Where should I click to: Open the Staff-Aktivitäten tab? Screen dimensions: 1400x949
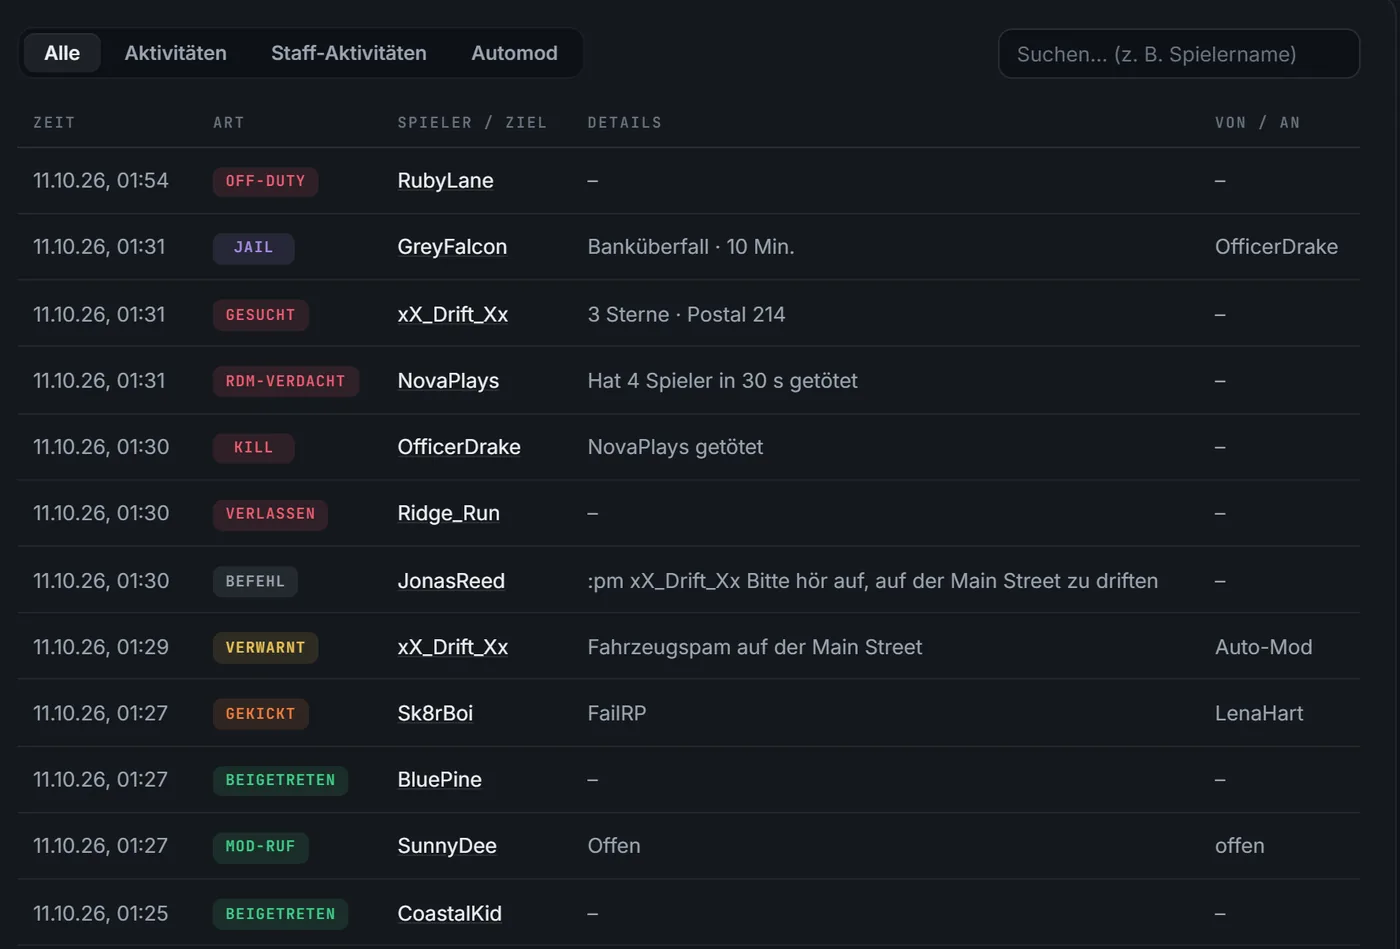[x=349, y=53]
